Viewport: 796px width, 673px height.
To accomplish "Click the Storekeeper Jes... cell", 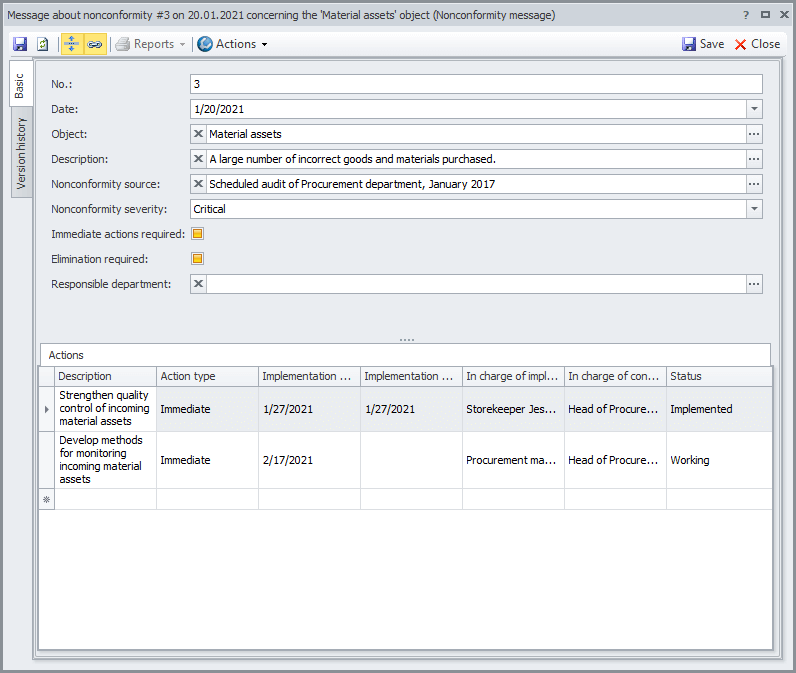I will [513, 409].
